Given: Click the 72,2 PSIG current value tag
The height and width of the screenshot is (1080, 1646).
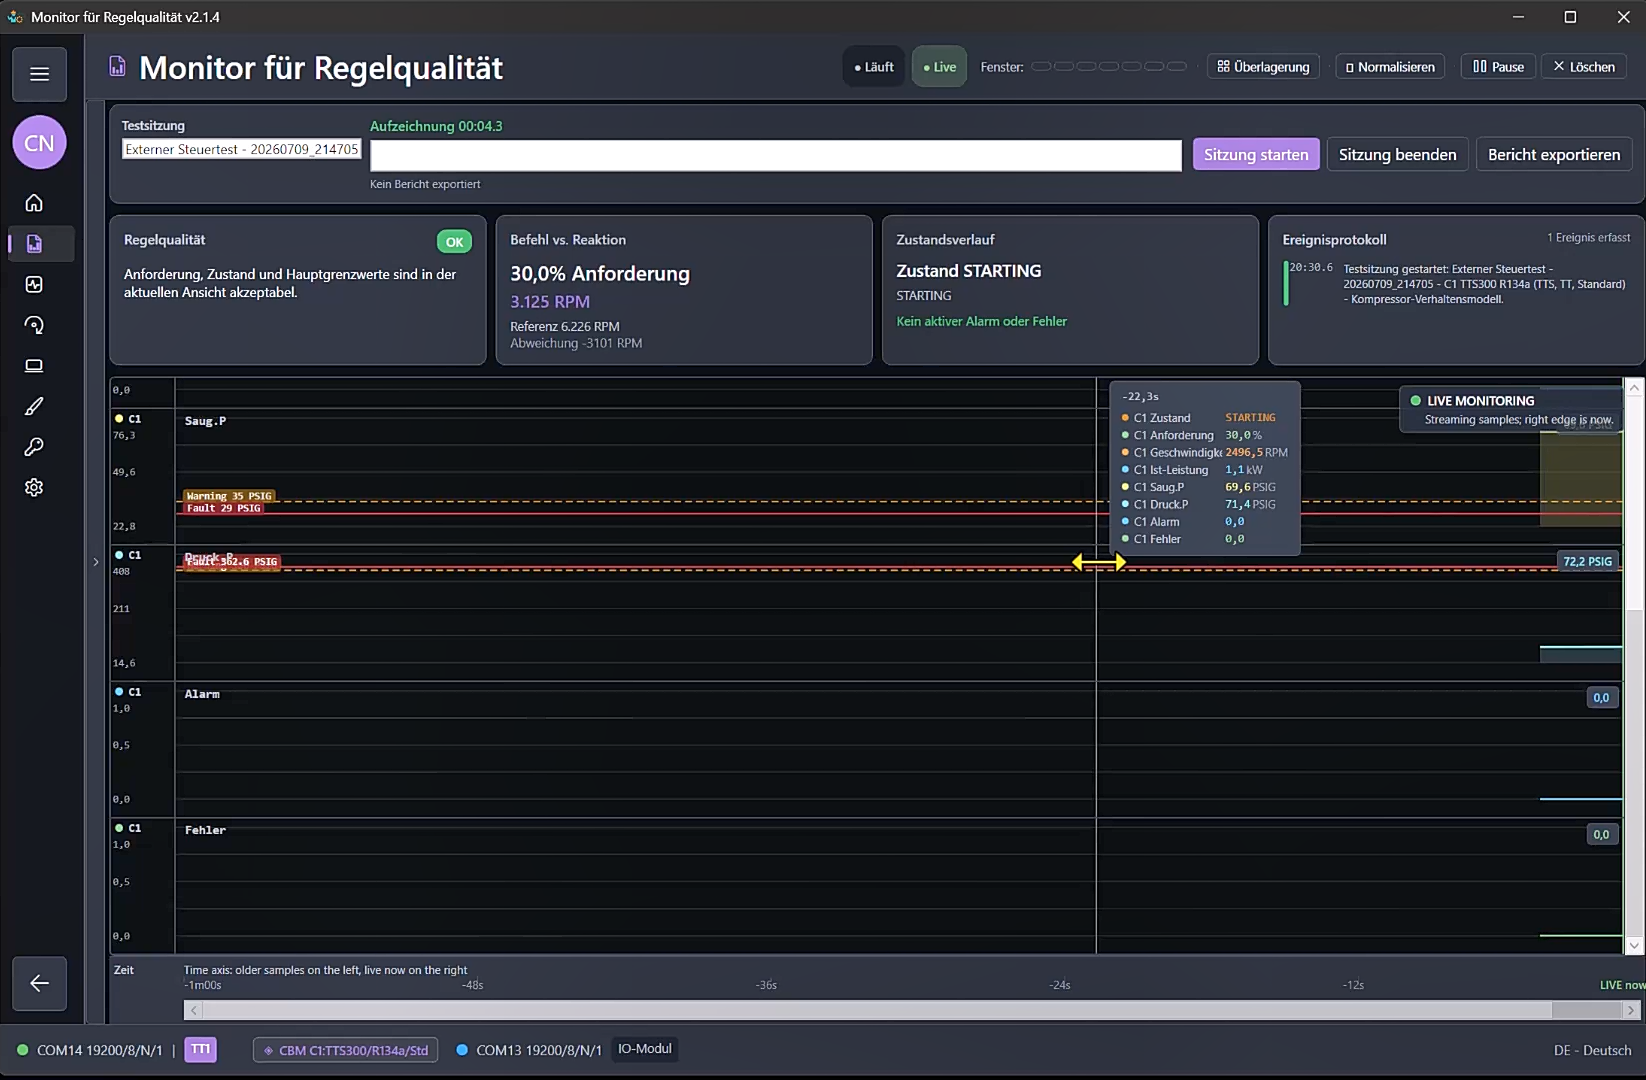Looking at the screenshot, I should (1587, 562).
